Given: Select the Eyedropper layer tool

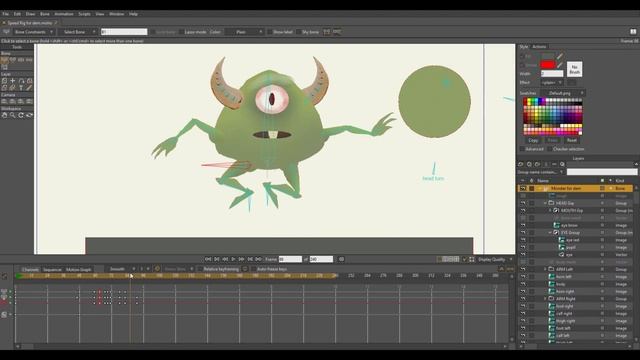Looking at the screenshot, I should click(x=29, y=87).
